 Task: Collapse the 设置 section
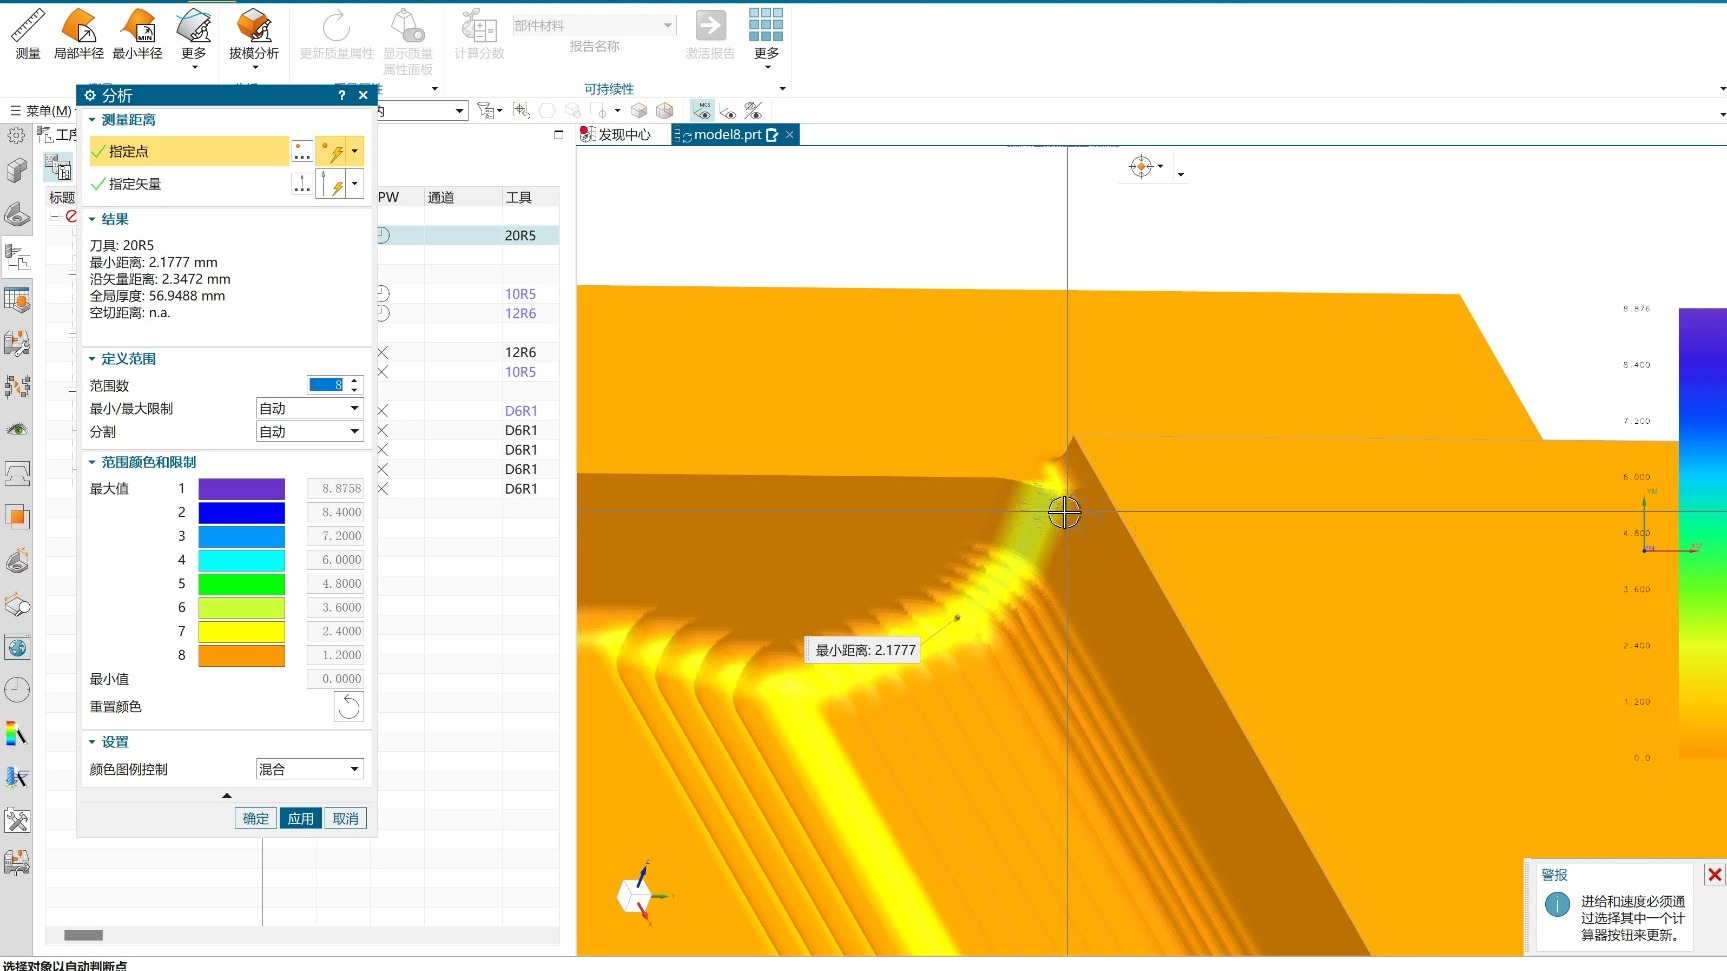[x=92, y=742]
